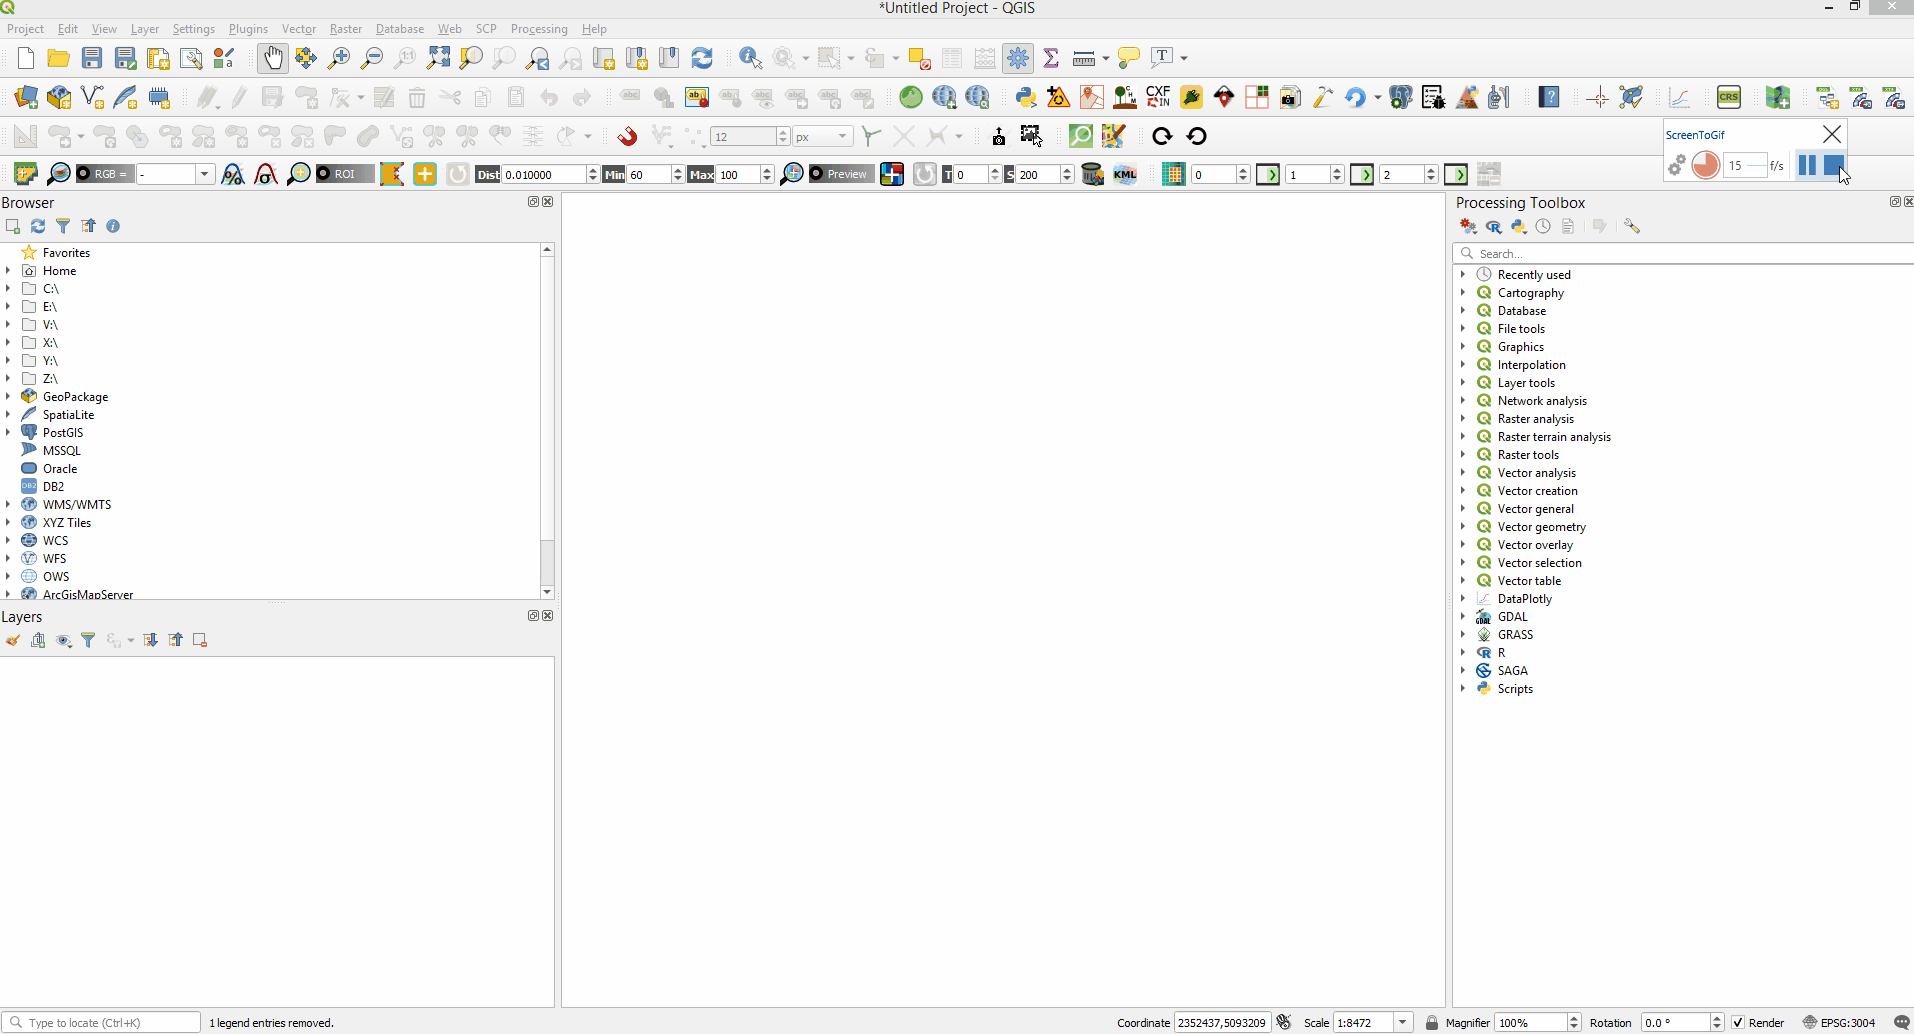
Task: Open the Plugins menu
Action: (x=248, y=29)
